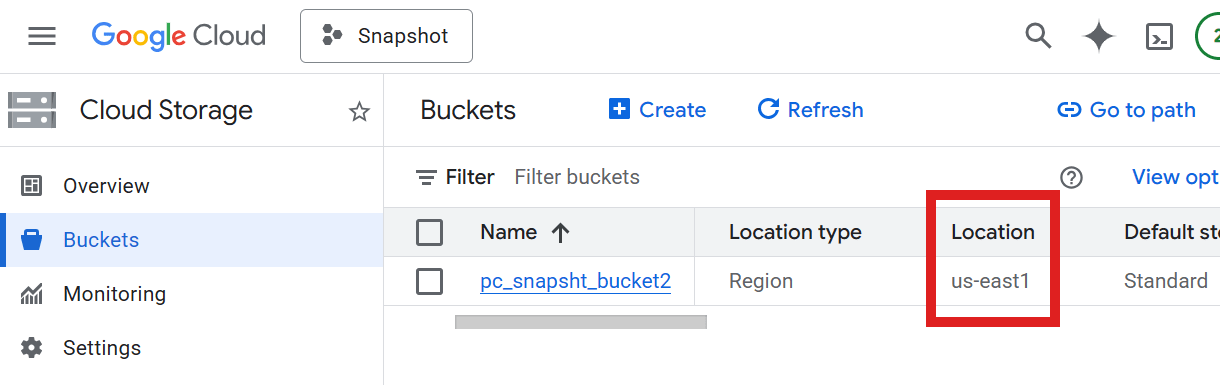Create a new bucket

coord(657,110)
